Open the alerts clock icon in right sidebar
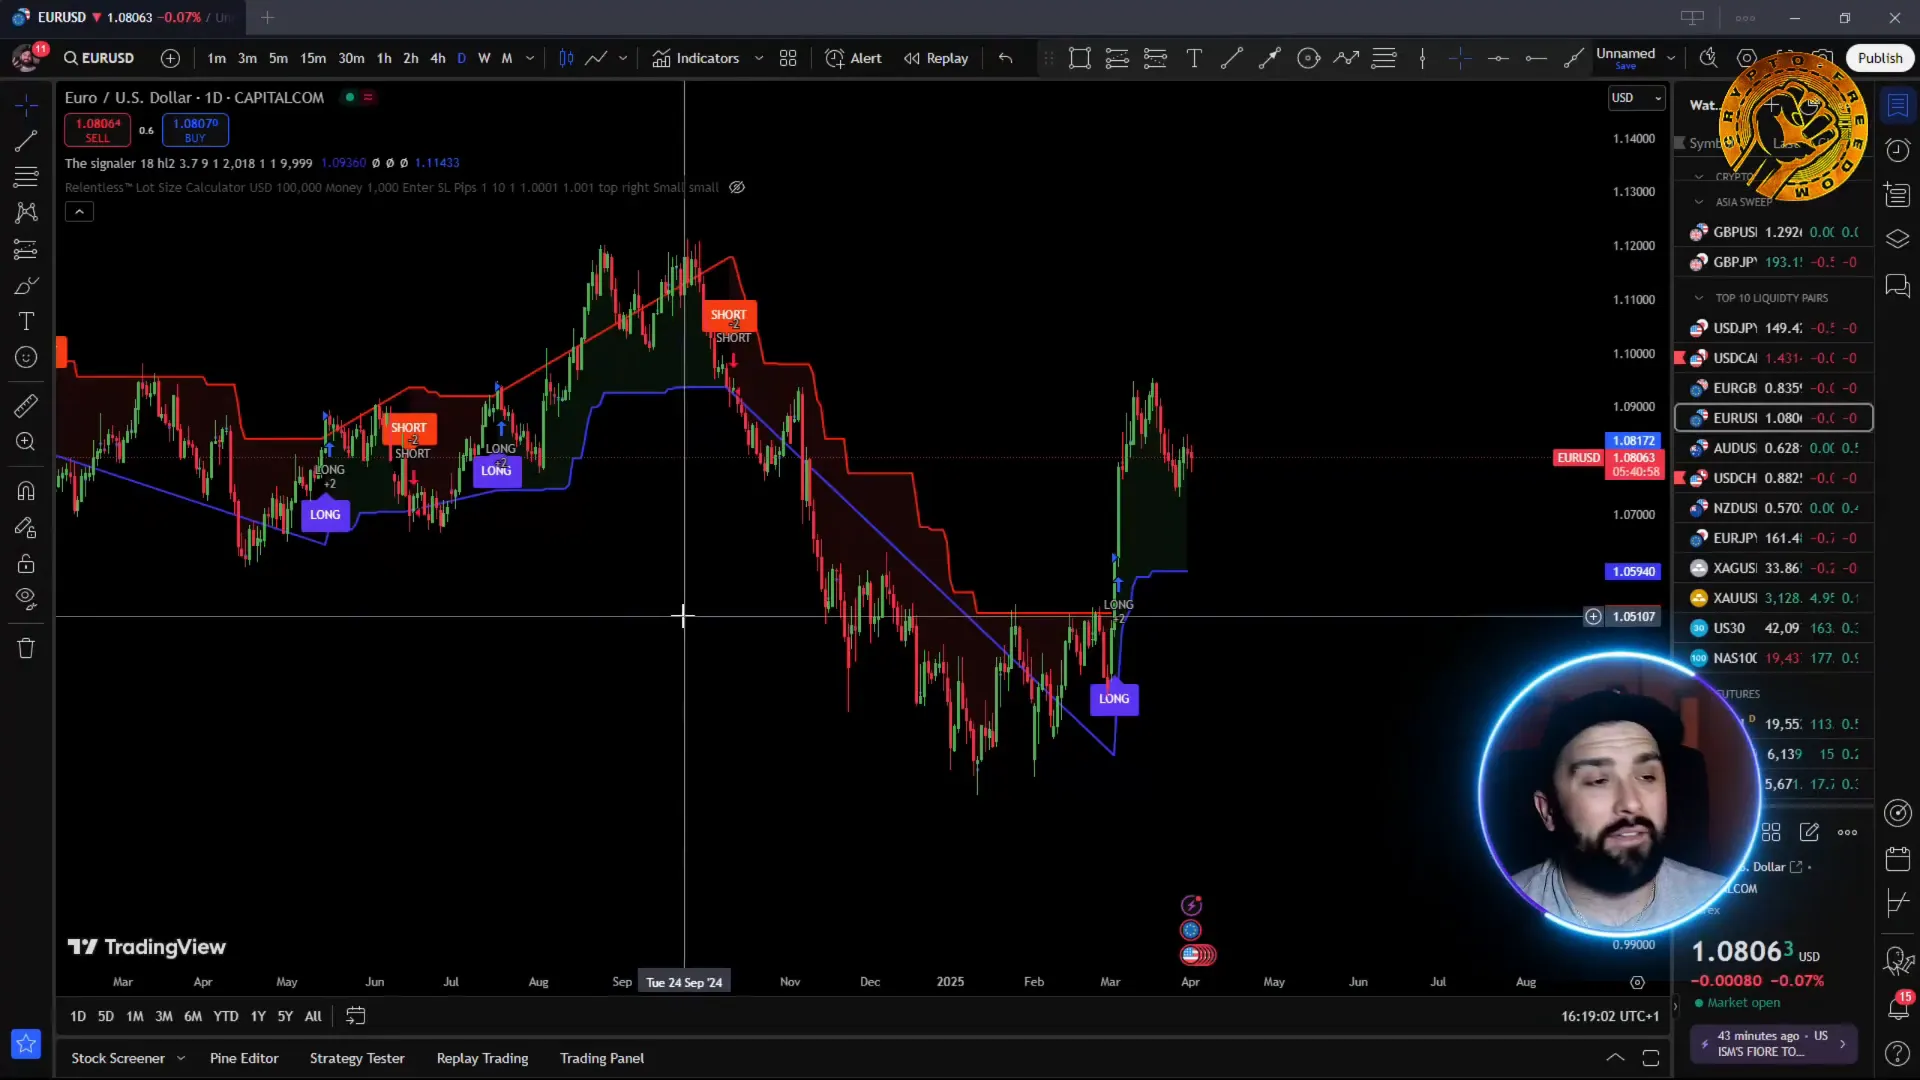Screen dimensions: 1920x1080 [x=1897, y=150]
